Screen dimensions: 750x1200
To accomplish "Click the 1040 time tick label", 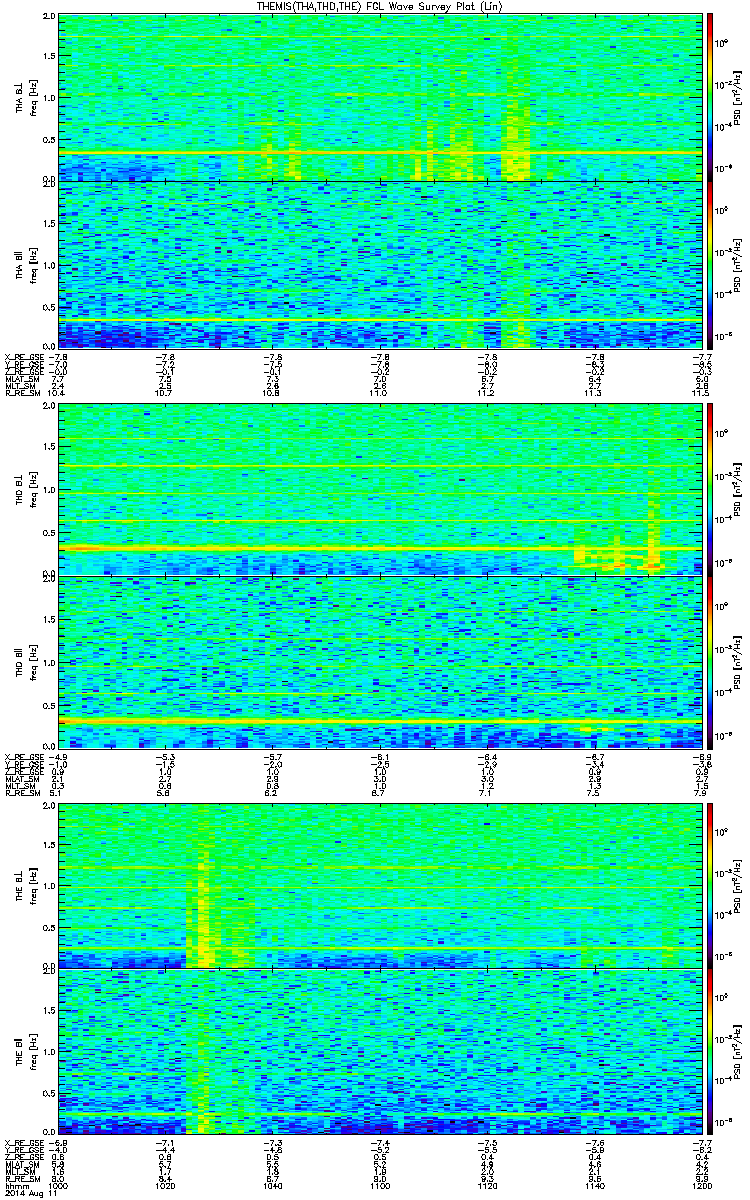I will click(273, 1186).
